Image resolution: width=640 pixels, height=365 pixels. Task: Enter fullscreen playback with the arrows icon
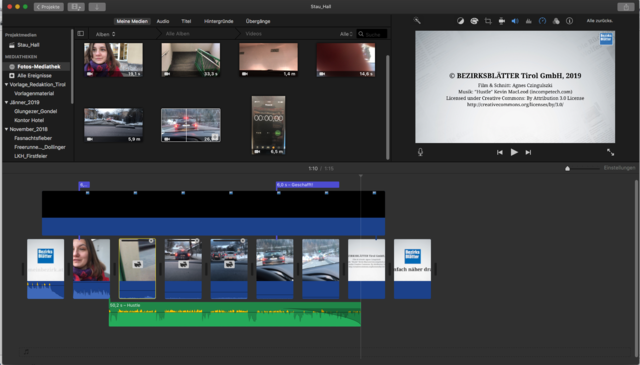point(610,152)
